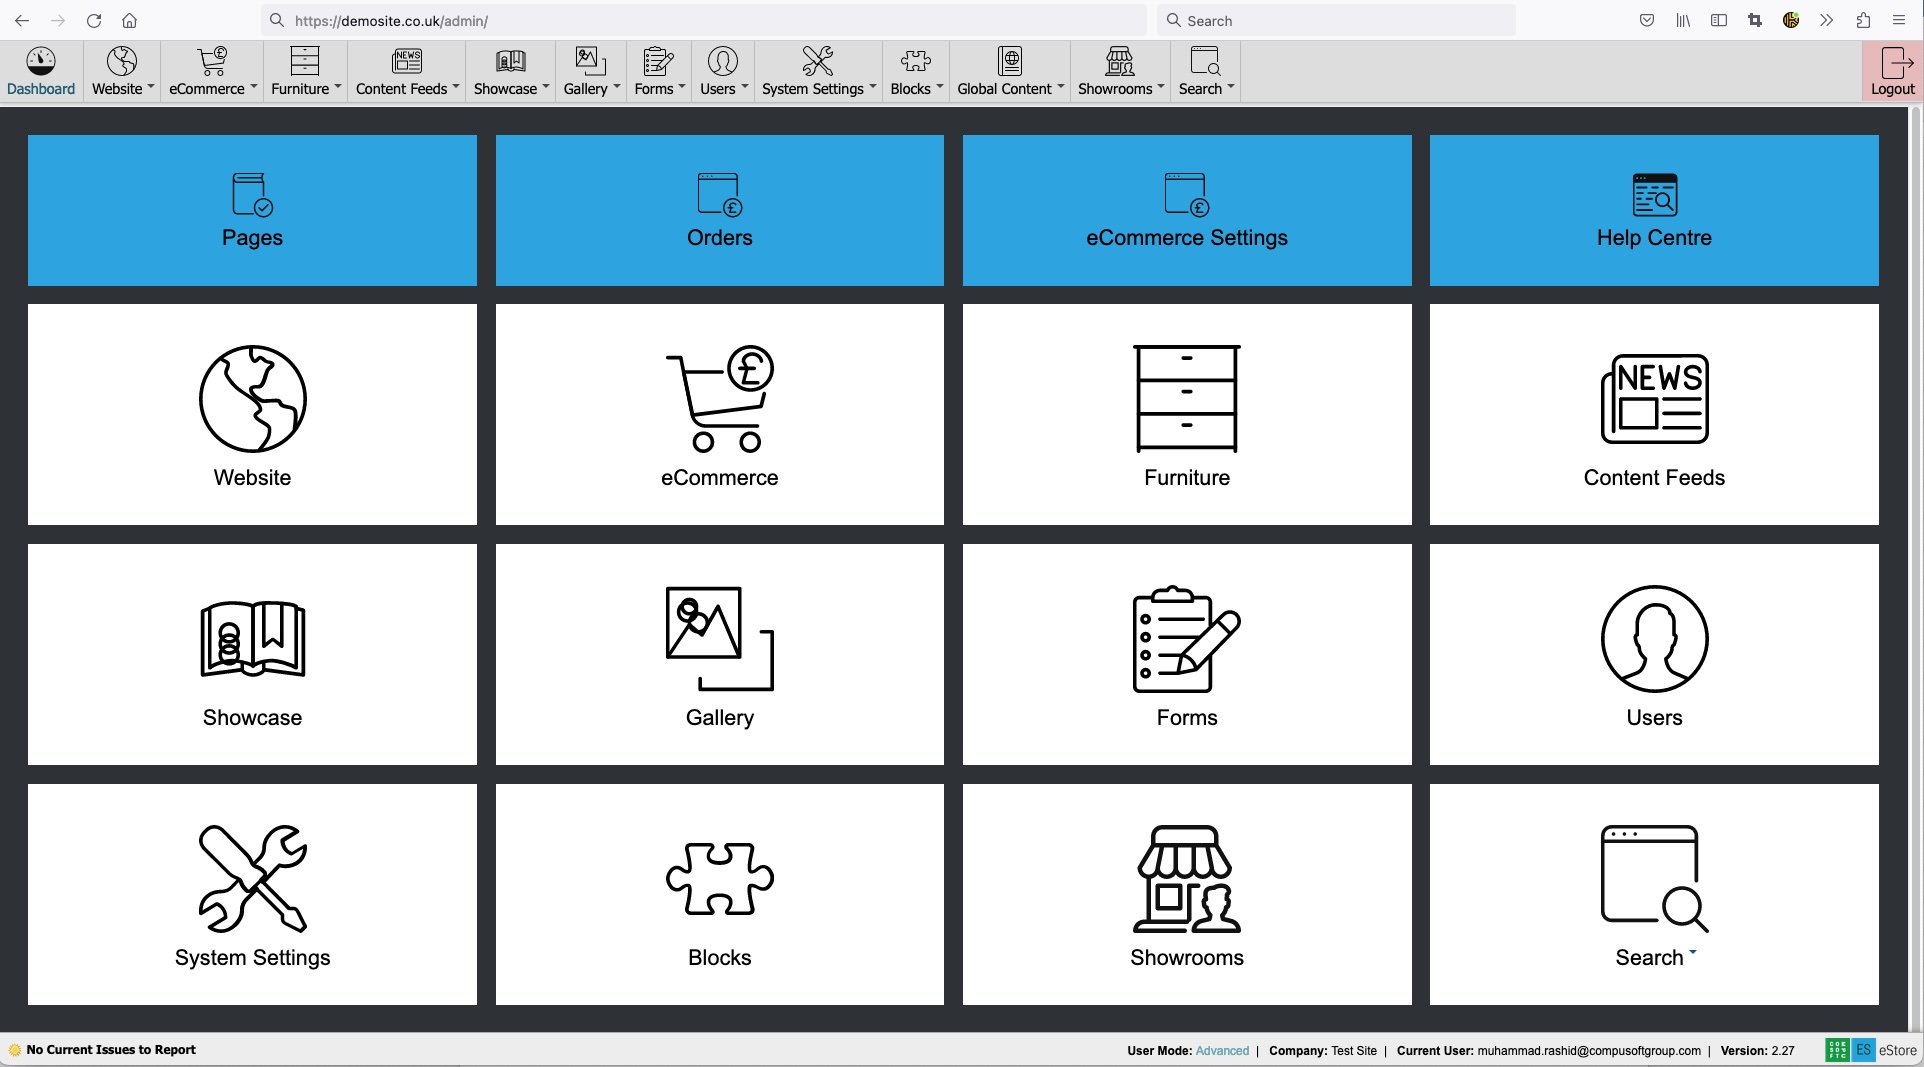The width and height of the screenshot is (1924, 1067).
Task: Click 'Company: Test Site' in status bar
Action: point(1322,1051)
